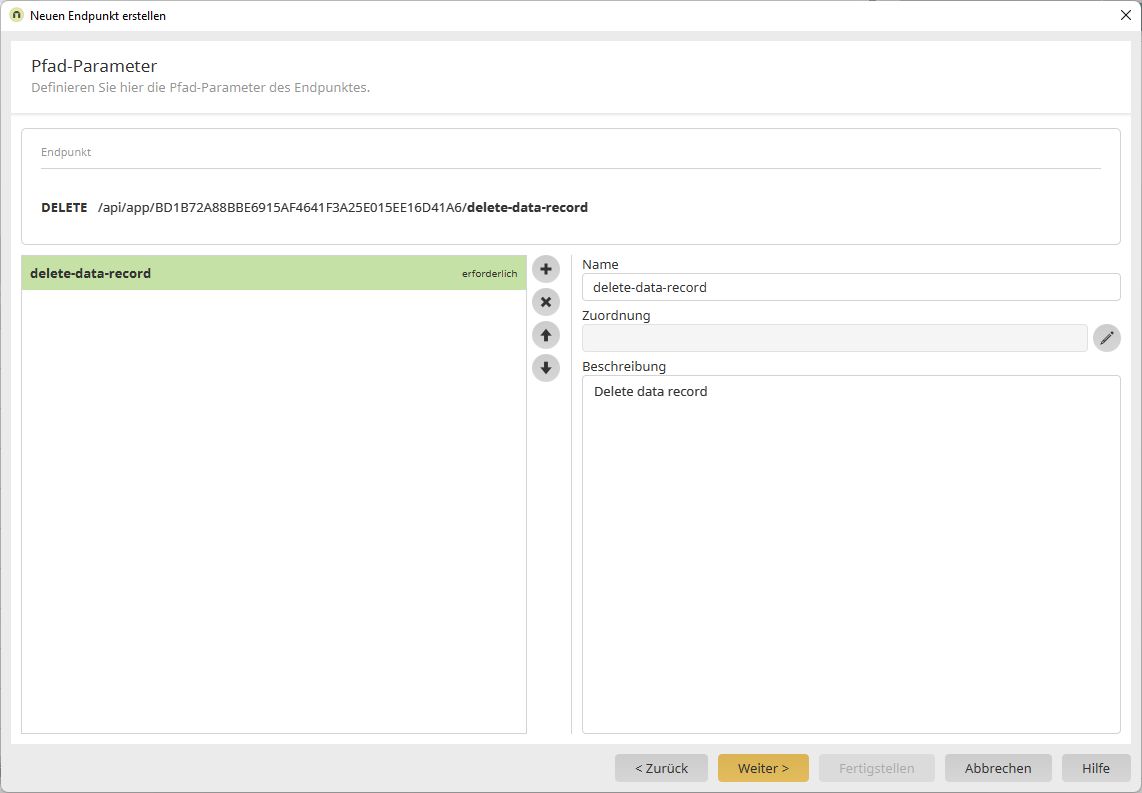
Task: Click the bold delete-data-record path segment
Action: tap(527, 208)
